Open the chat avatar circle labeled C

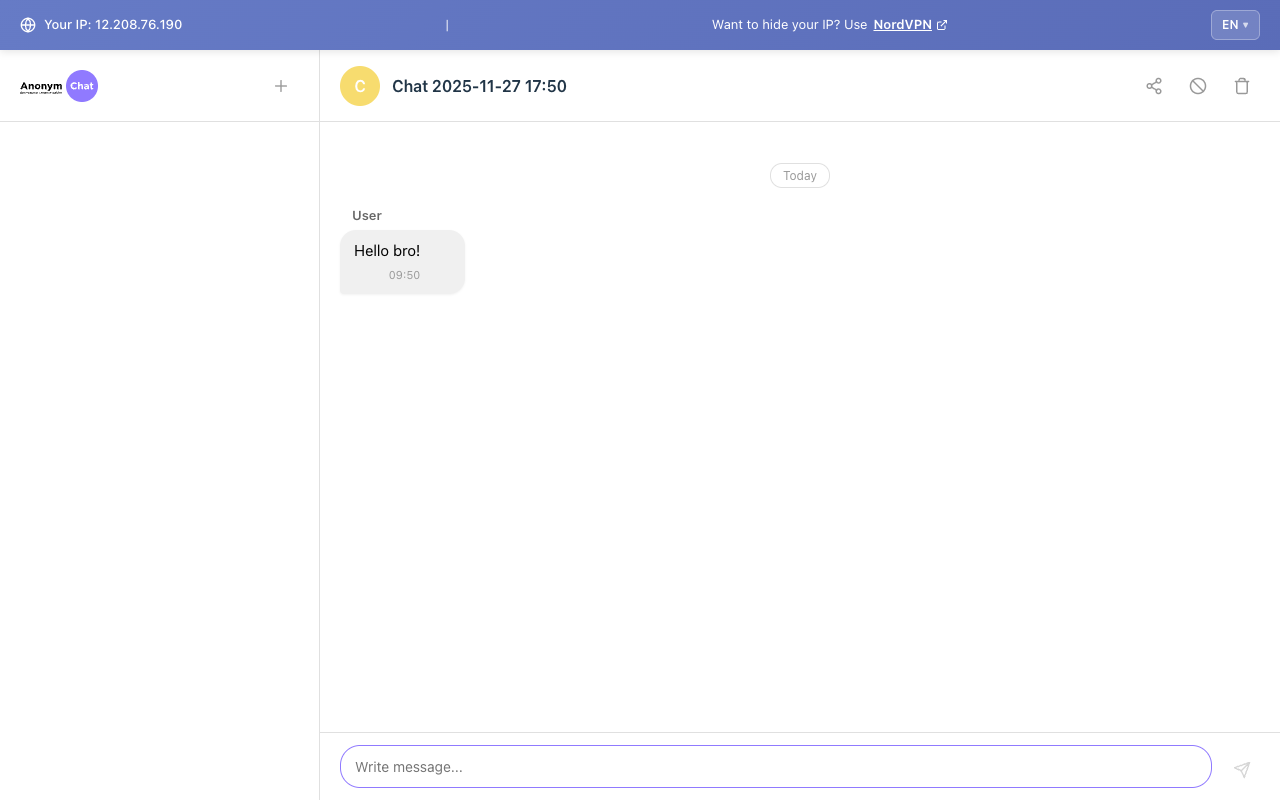[x=359, y=86]
